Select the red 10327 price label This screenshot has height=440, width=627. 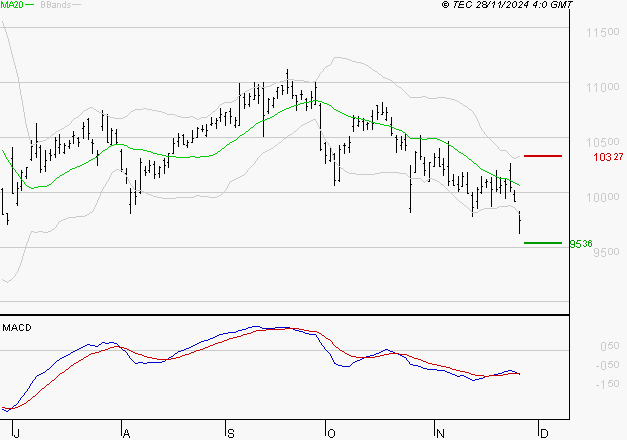click(608, 157)
